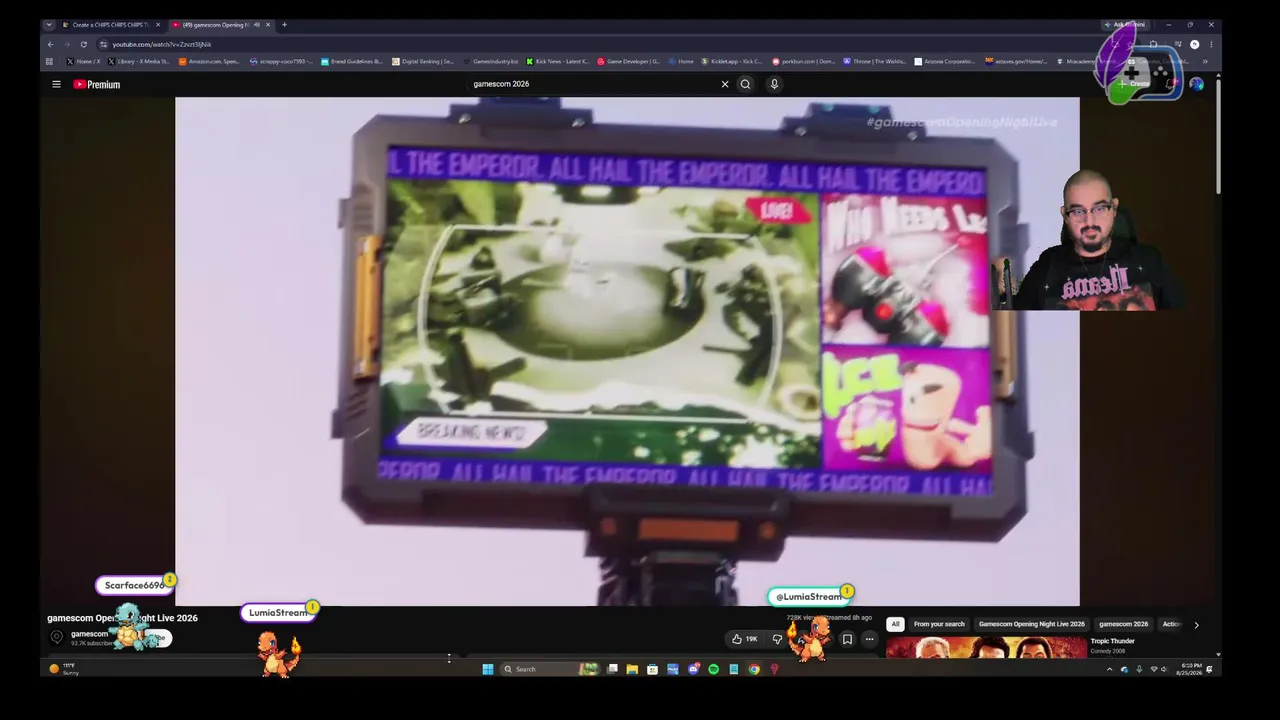Image resolution: width=1280 pixels, height=720 pixels.
Task: Open Spotify from the taskbar
Action: point(713,669)
